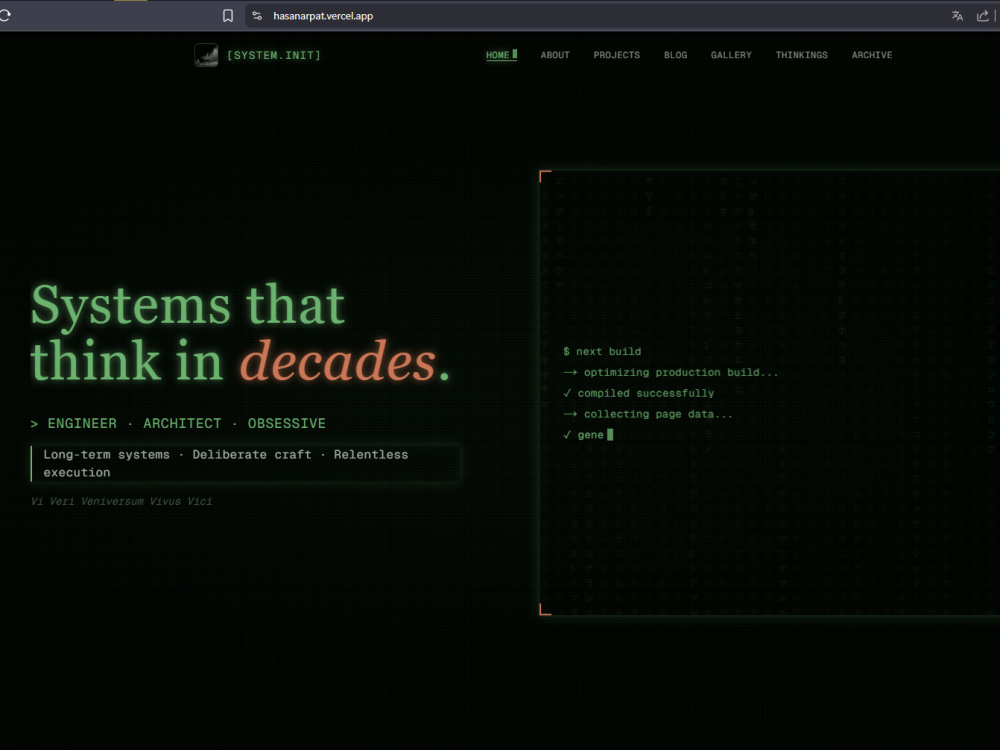Image resolution: width=1000 pixels, height=750 pixels.
Task: Open the ARCHIVE nav link
Action: (872, 55)
